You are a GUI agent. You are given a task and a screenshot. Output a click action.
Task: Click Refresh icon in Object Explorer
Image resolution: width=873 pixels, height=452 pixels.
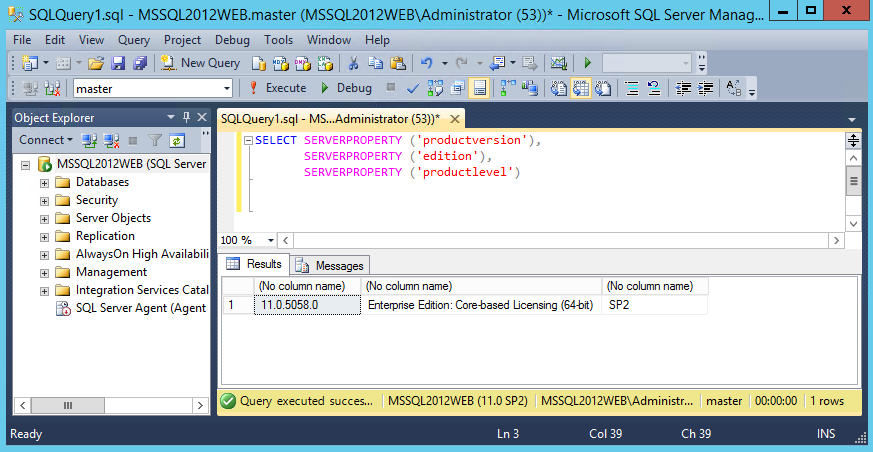pos(177,140)
